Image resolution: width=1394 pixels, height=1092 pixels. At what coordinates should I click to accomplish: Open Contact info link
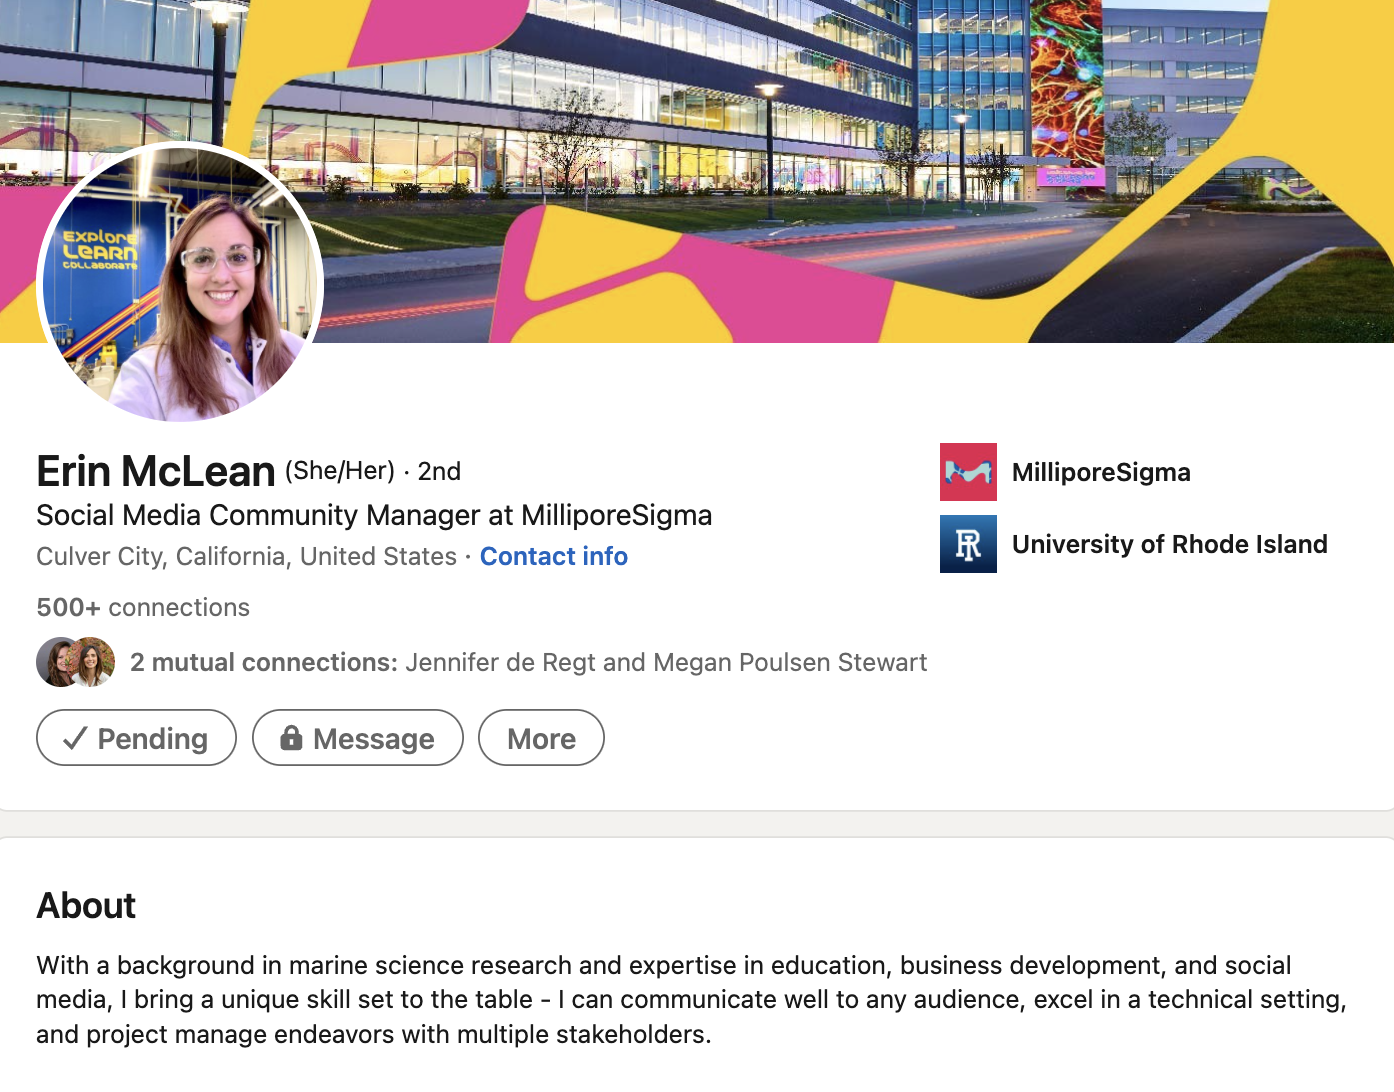pos(554,556)
